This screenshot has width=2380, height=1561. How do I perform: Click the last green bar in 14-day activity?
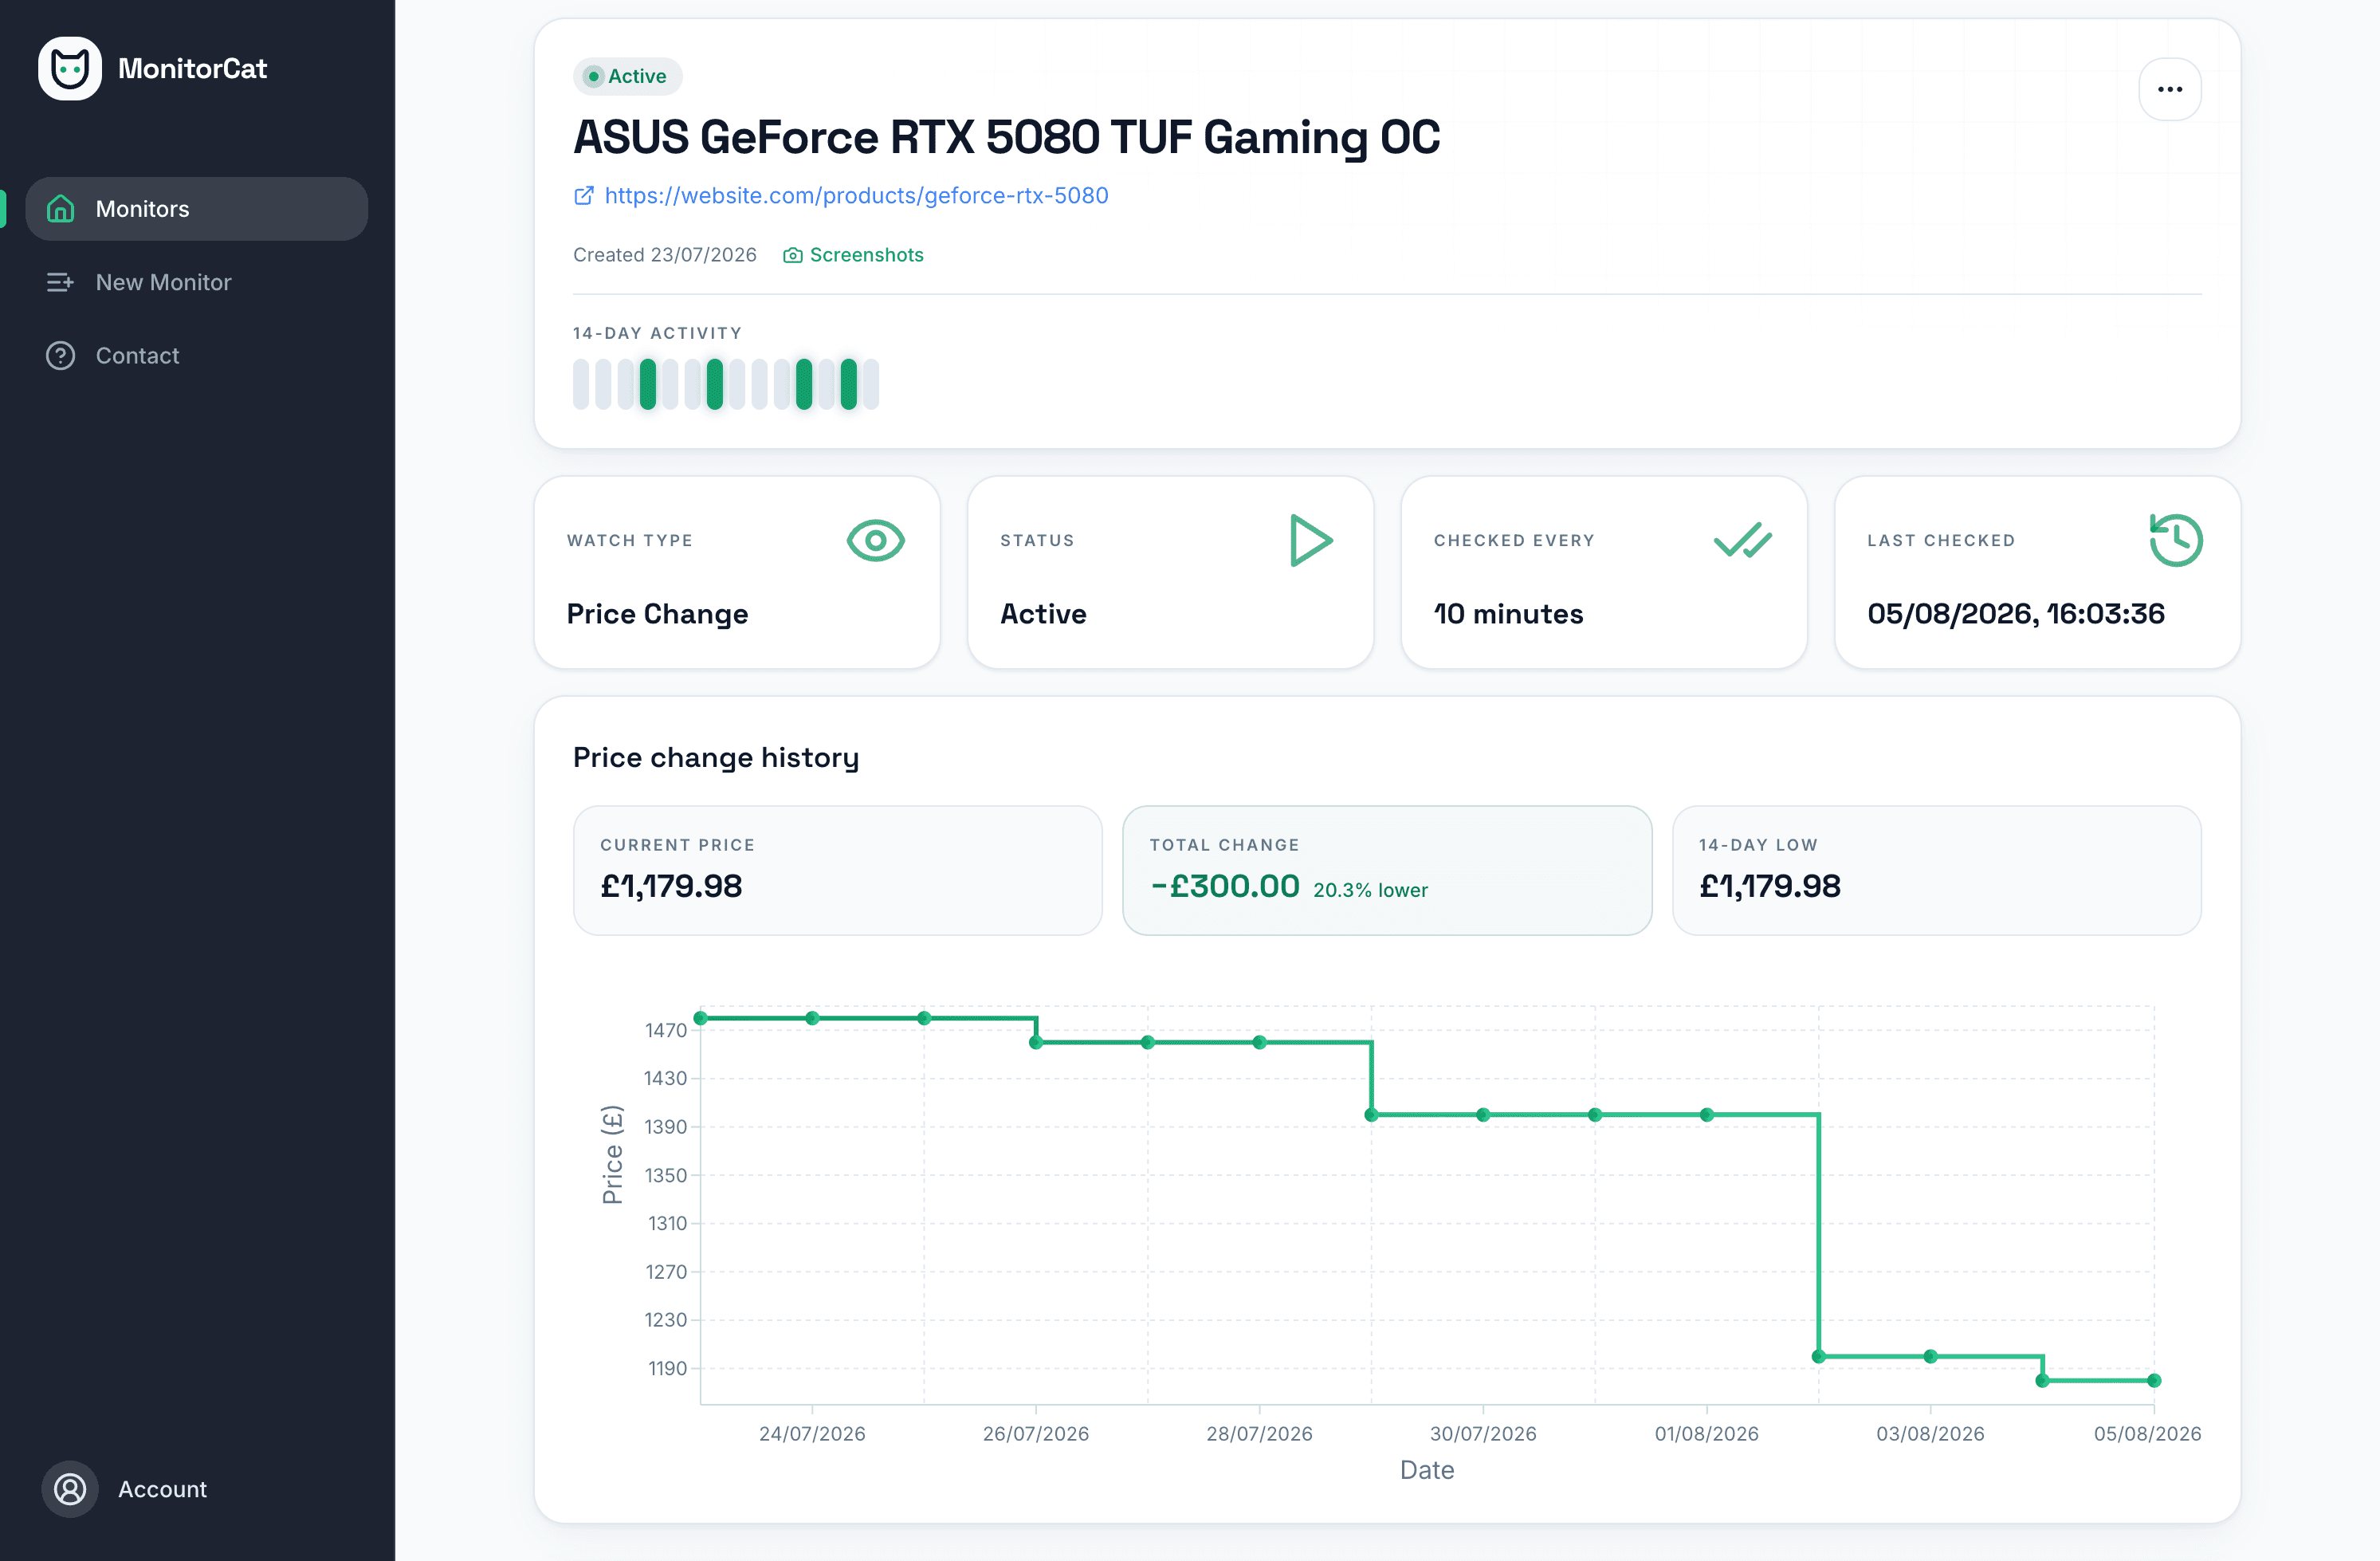click(849, 384)
